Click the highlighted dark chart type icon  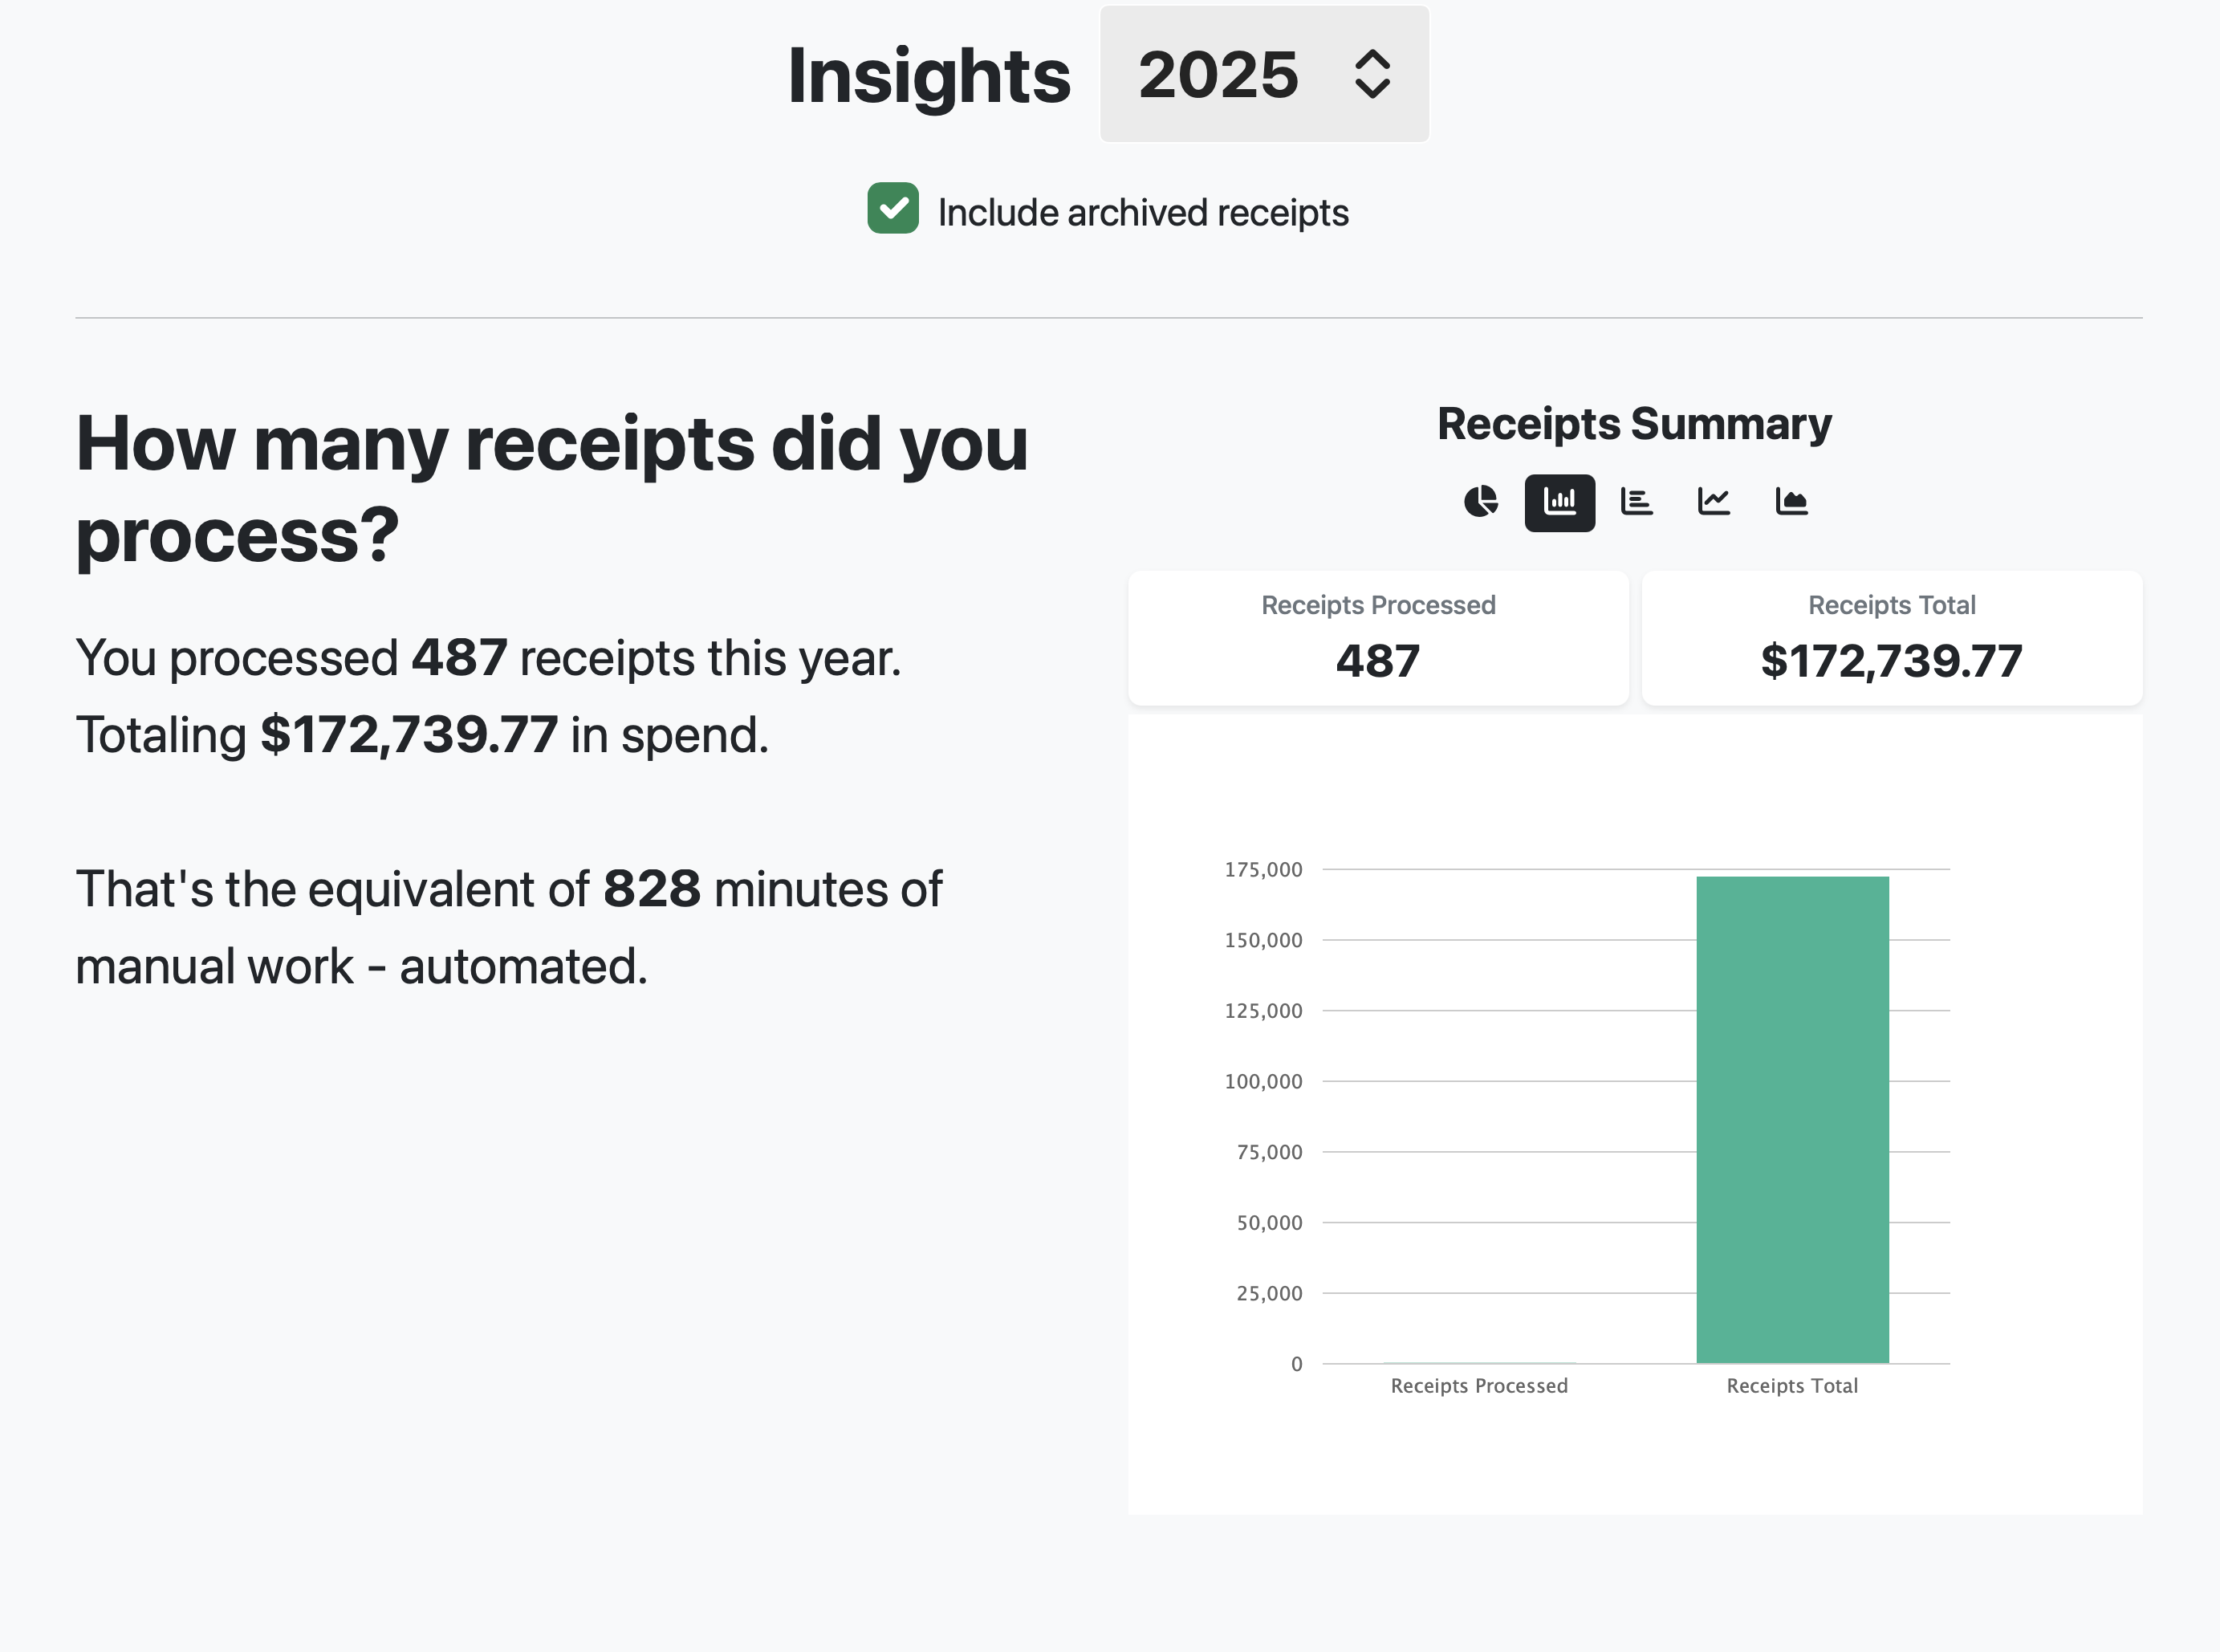tap(1560, 503)
